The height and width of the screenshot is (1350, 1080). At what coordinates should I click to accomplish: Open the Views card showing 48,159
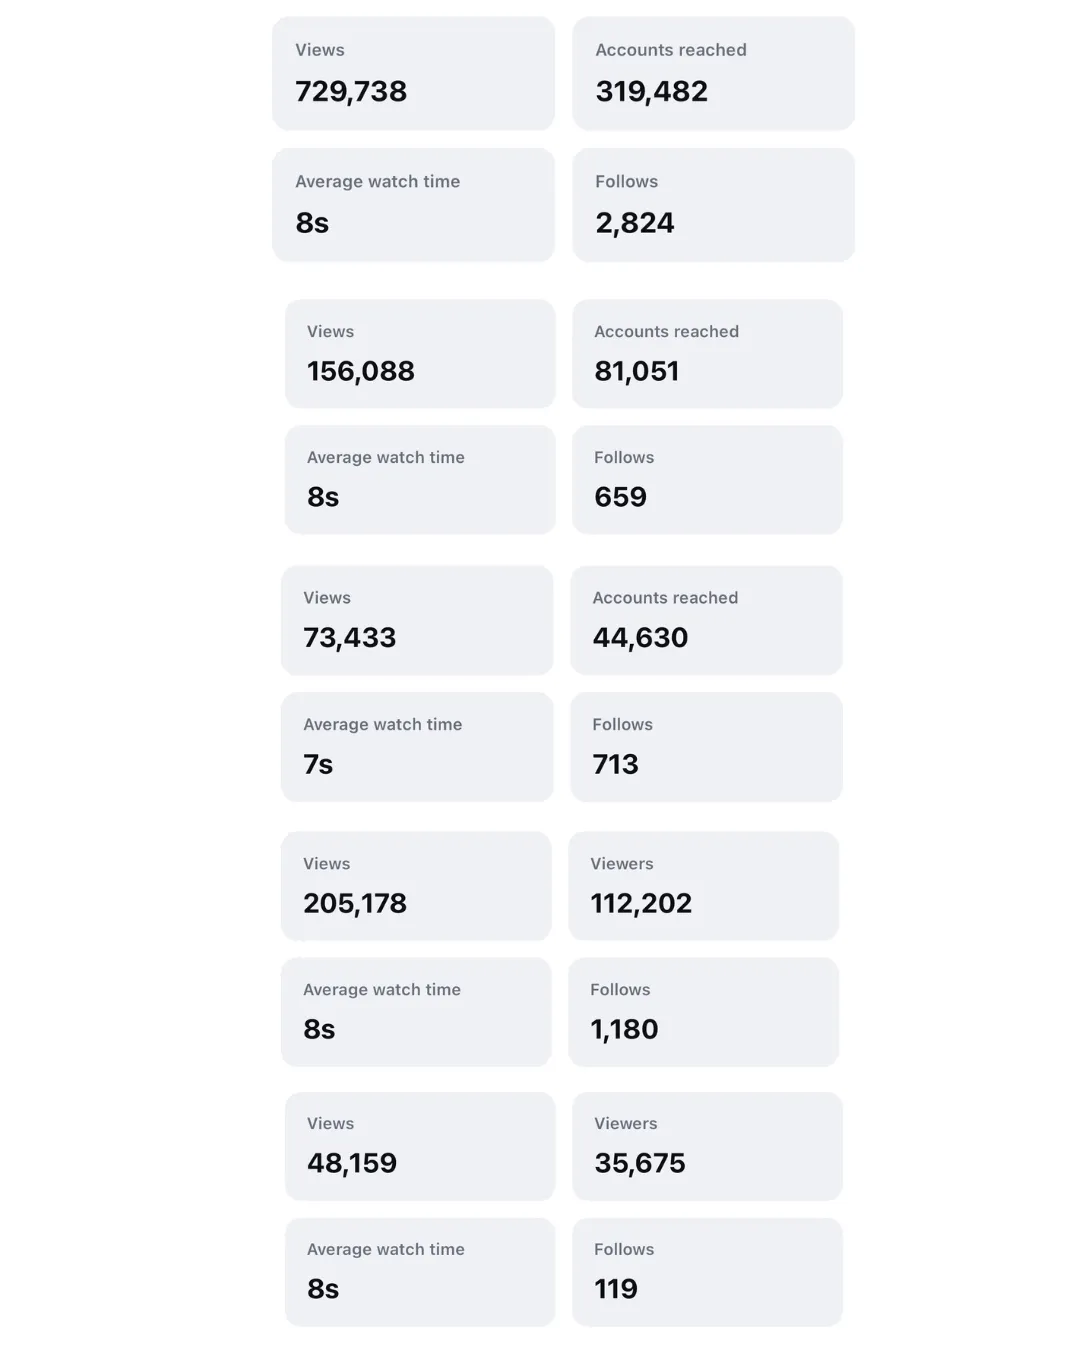click(420, 1146)
